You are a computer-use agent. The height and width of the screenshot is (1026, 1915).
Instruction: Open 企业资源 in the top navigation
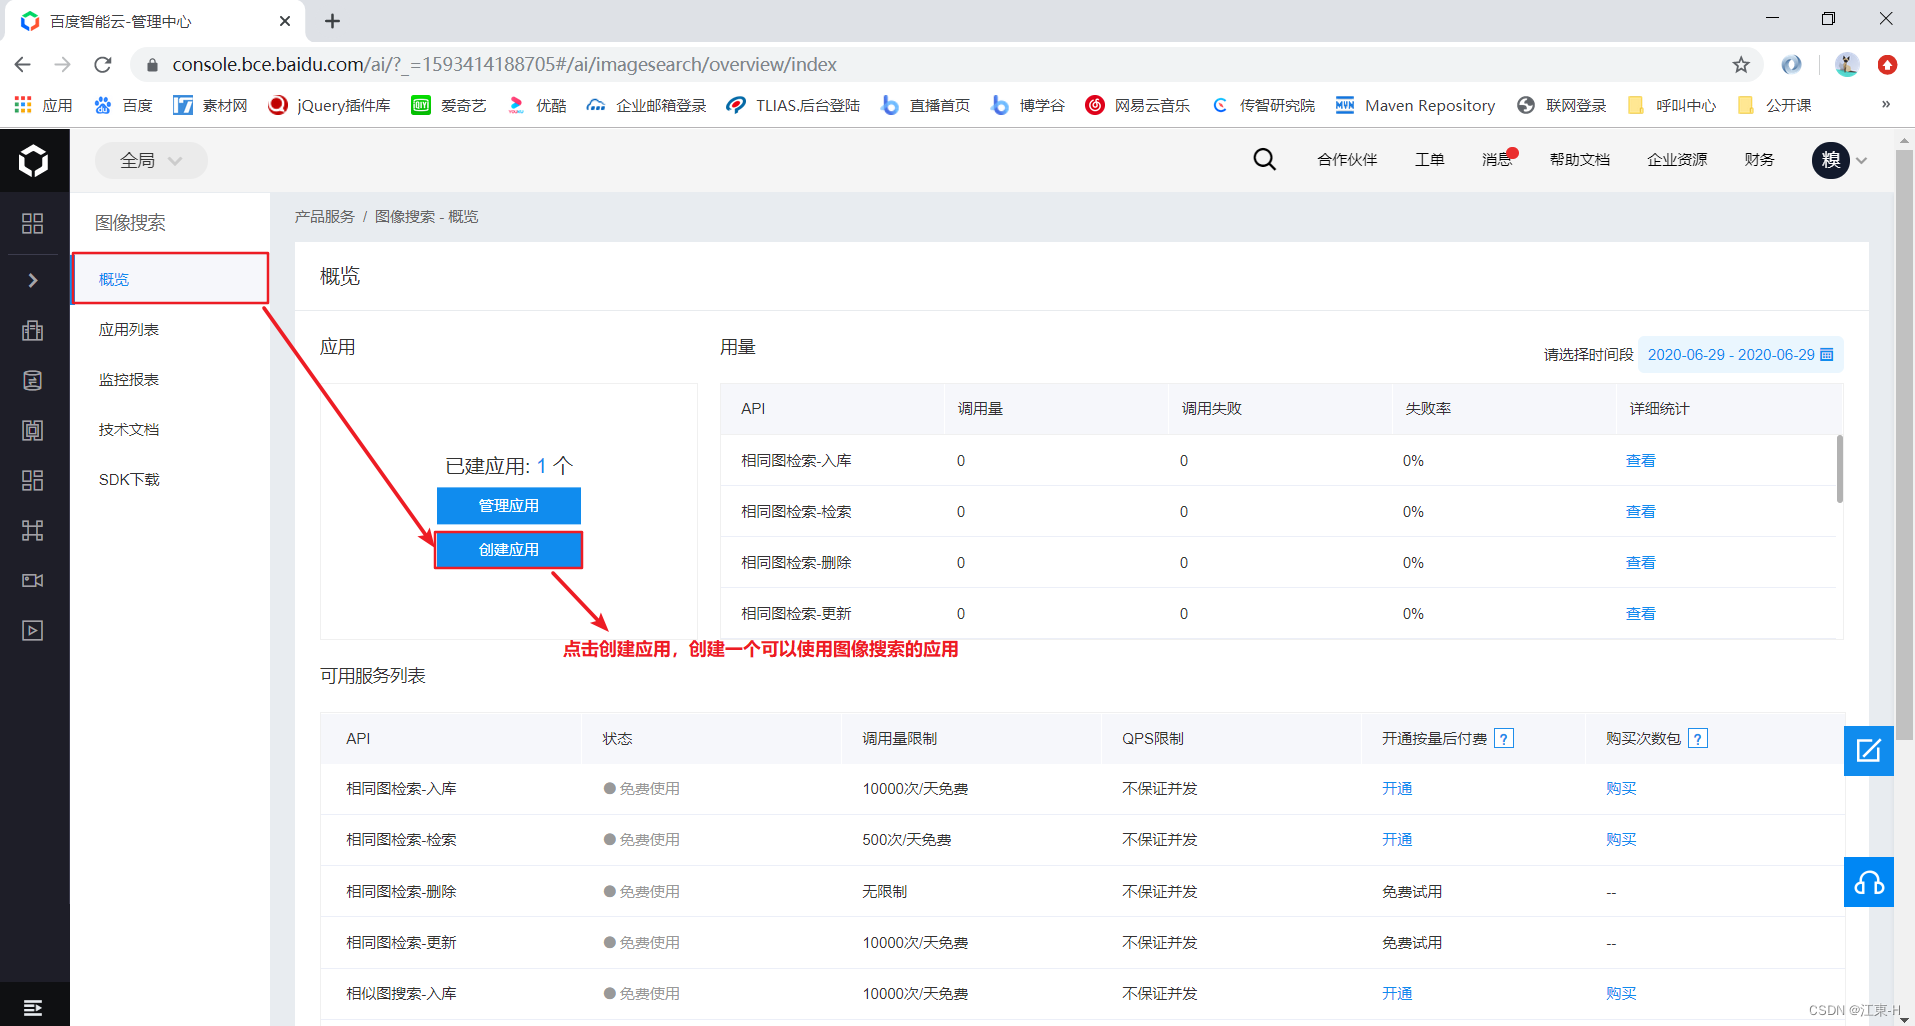[1677, 160]
